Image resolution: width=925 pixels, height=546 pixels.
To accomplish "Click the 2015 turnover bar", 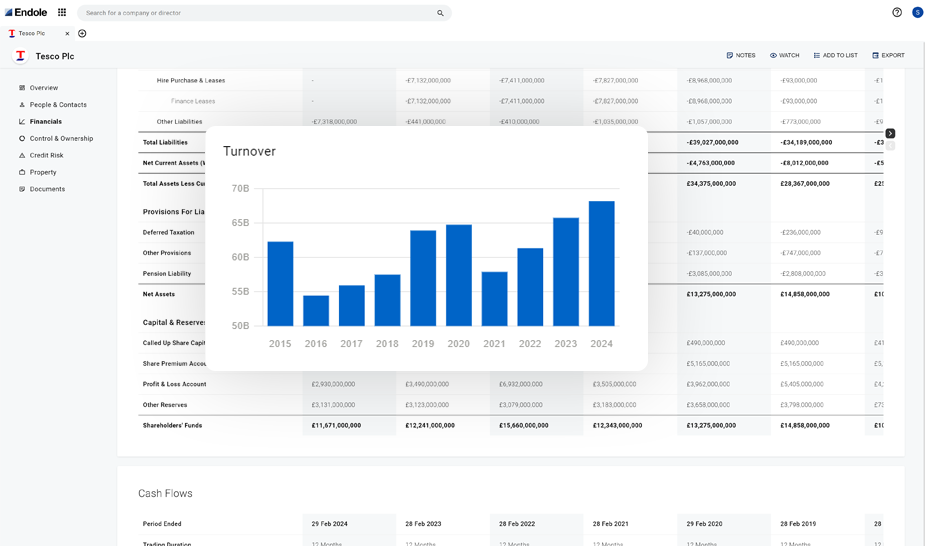I will click(280, 284).
